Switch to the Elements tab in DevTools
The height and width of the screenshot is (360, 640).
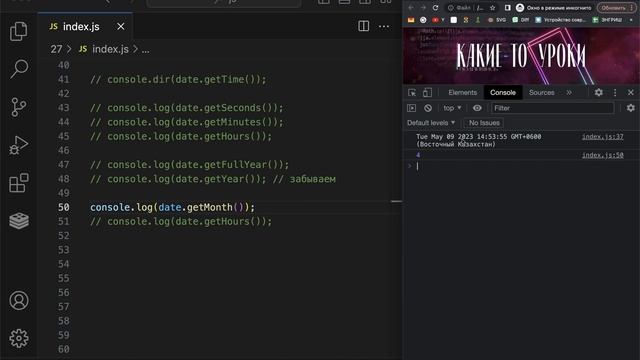(462, 93)
